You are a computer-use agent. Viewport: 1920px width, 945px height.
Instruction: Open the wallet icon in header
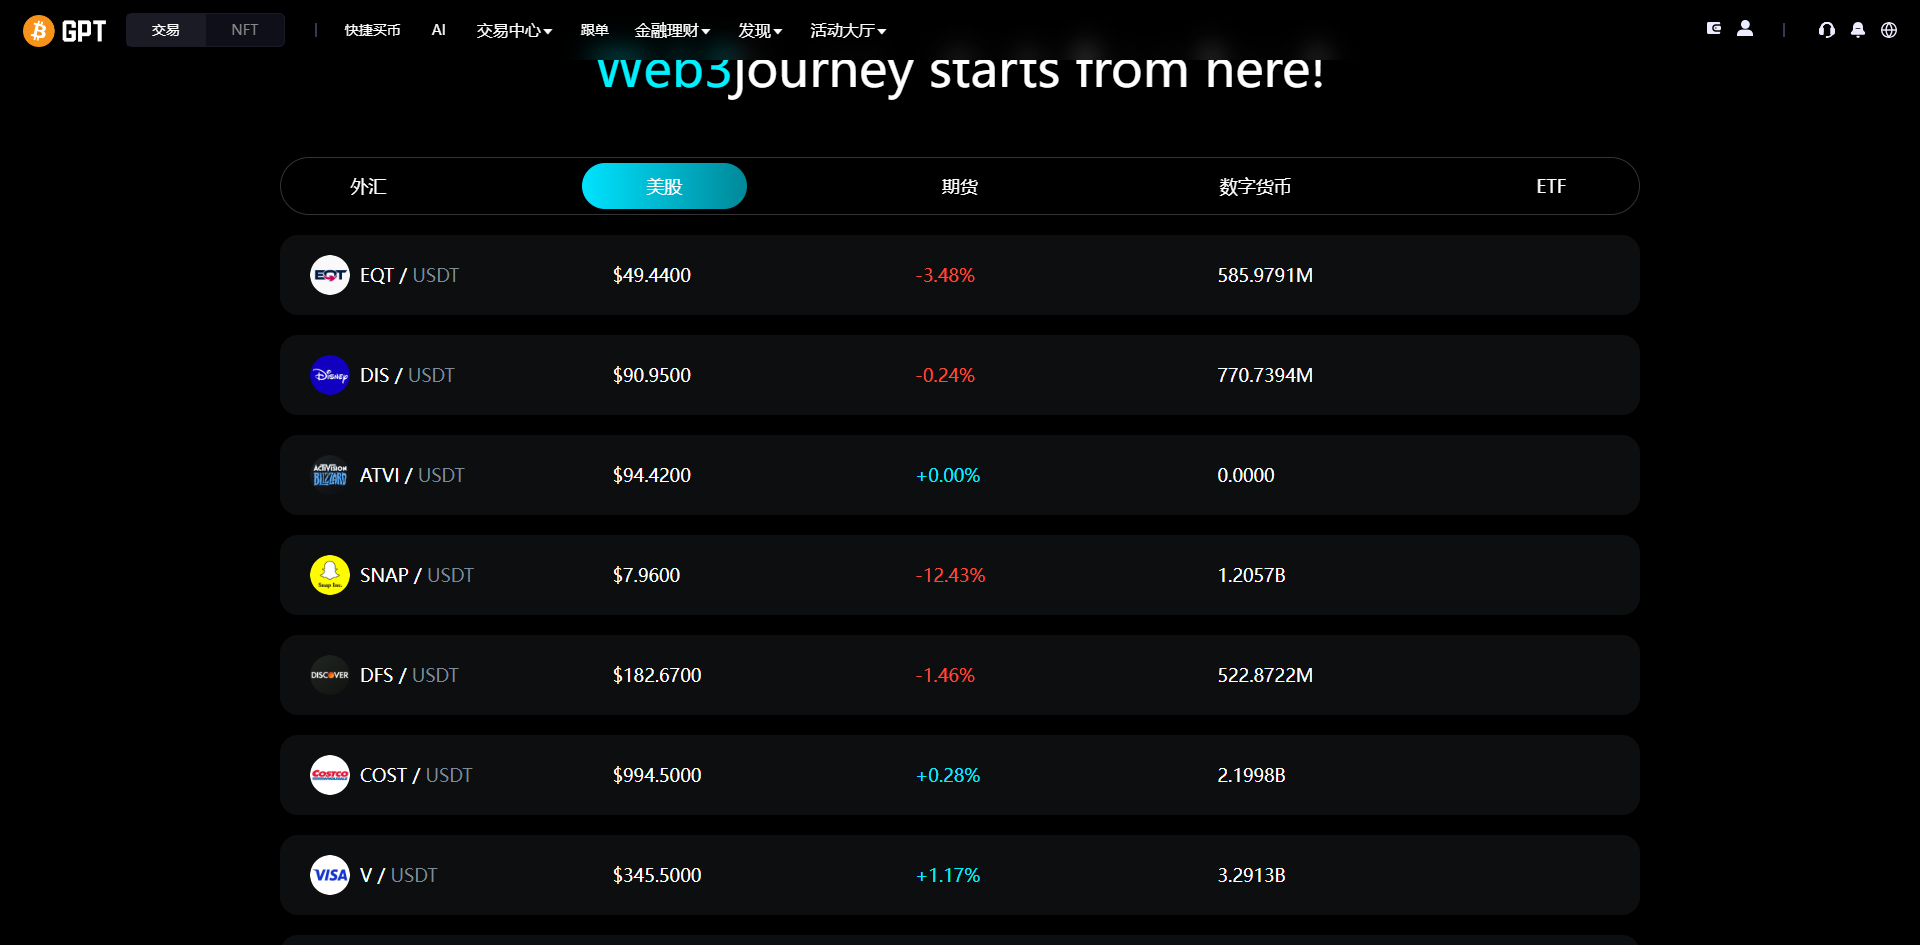[x=1714, y=29]
